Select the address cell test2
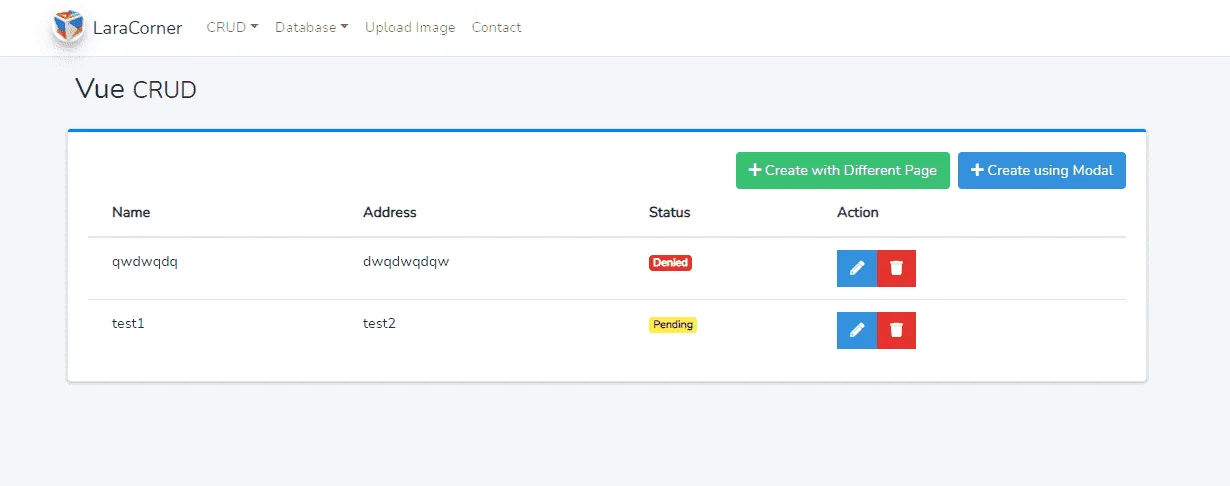Image resolution: width=1230 pixels, height=486 pixels. click(380, 324)
